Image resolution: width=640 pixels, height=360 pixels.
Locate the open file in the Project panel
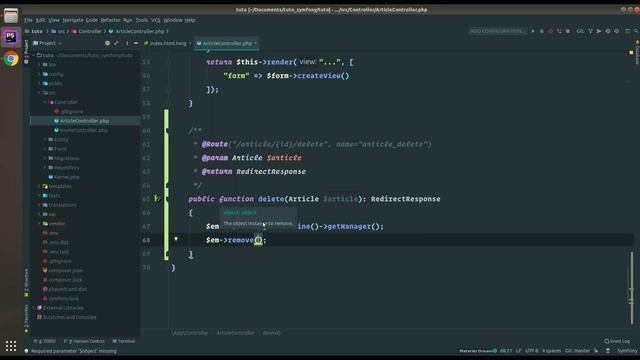[107, 43]
